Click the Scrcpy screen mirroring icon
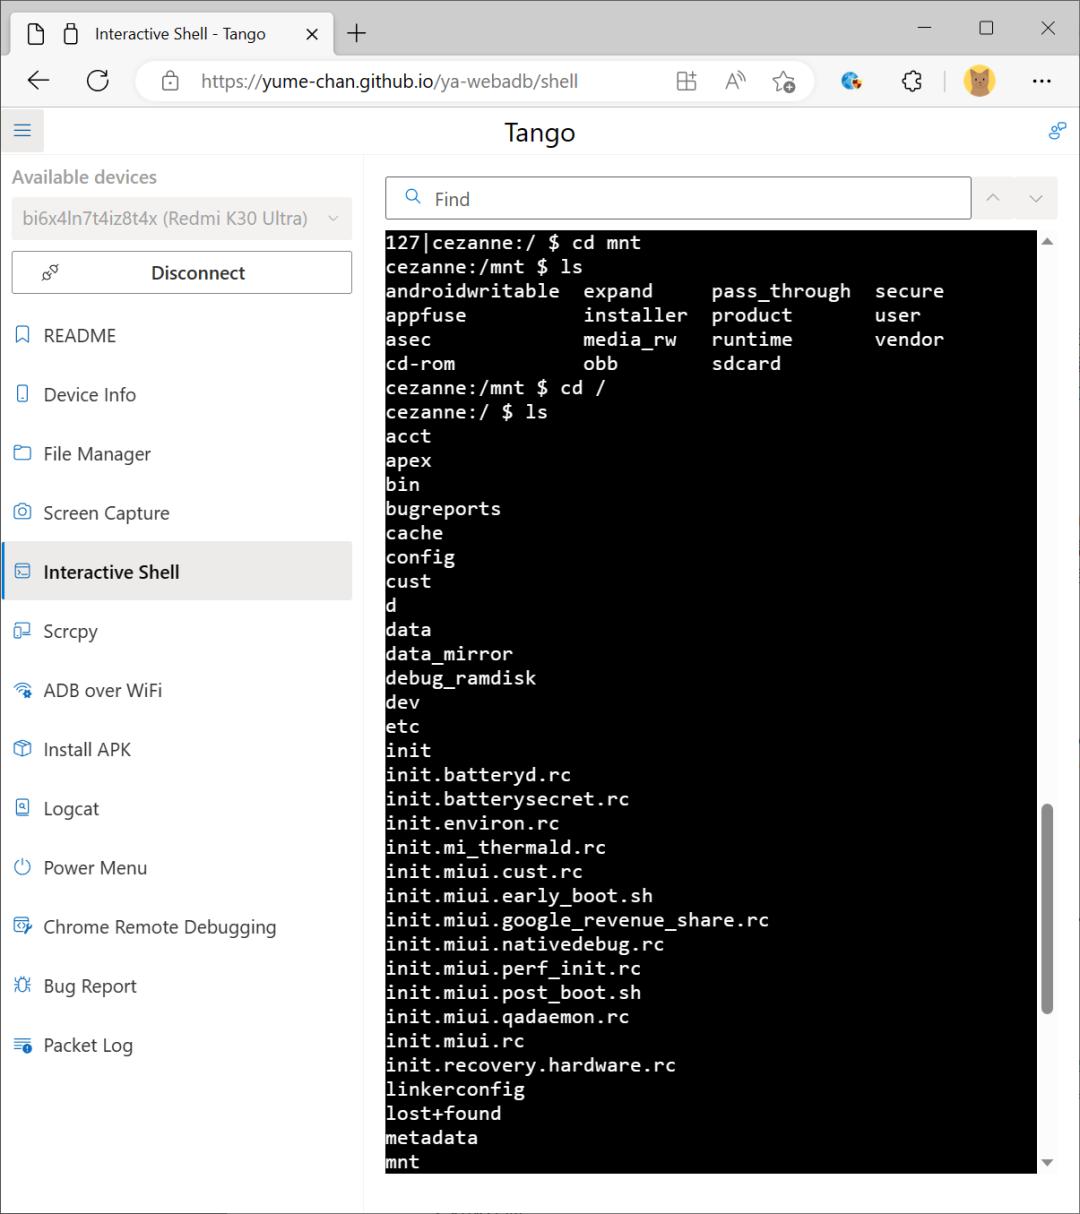Screen dimensions: 1080x1214 (22, 631)
